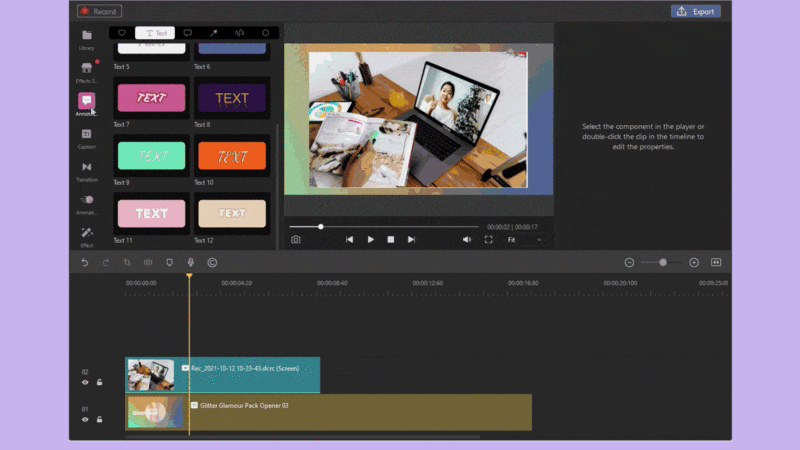Viewport: 800px width, 450px height.
Task: Select the Text 9 green preset
Action: (152, 156)
